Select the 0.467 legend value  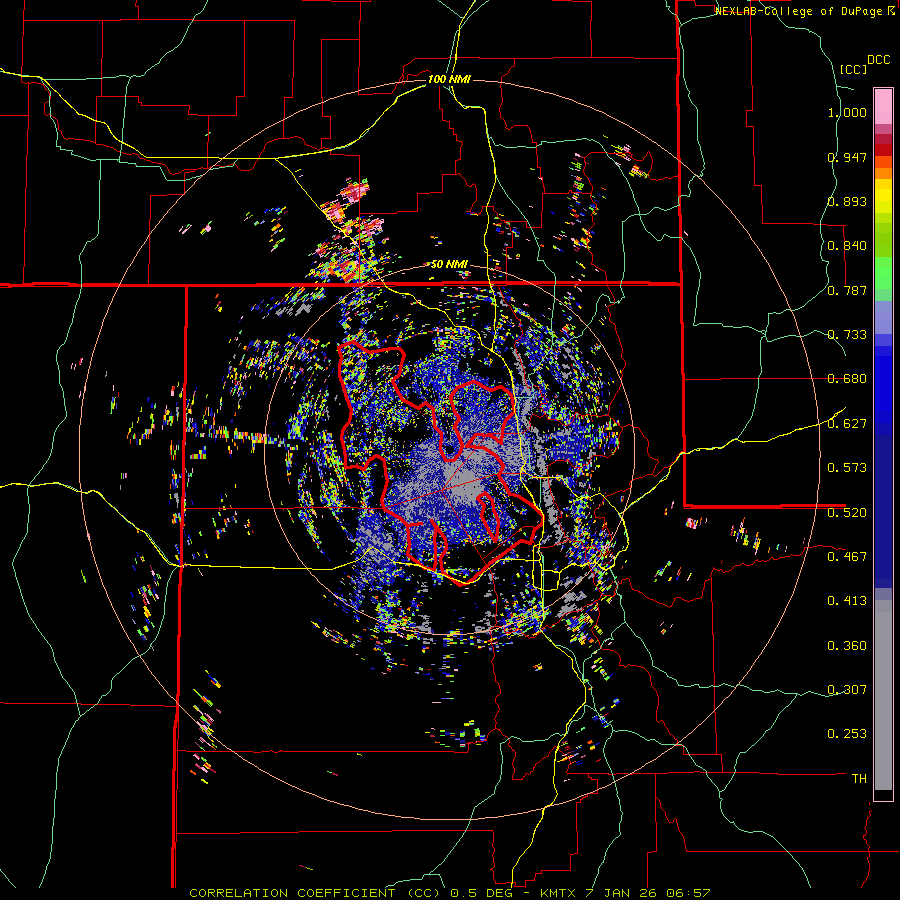(x=847, y=556)
